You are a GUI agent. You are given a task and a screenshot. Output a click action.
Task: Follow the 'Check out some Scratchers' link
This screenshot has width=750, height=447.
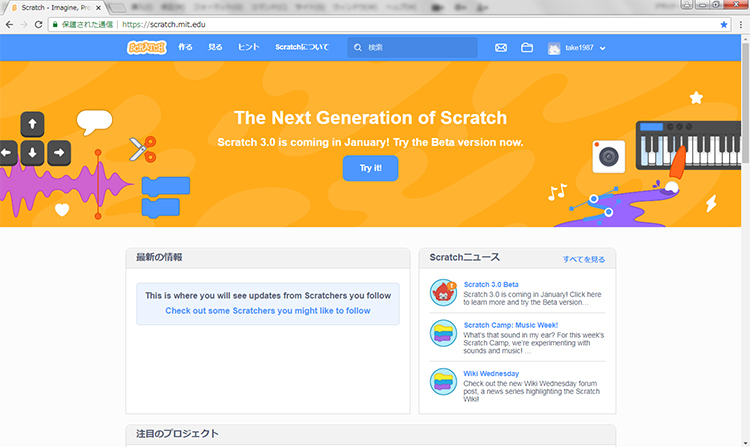pyautogui.click(x=267, y=311)
